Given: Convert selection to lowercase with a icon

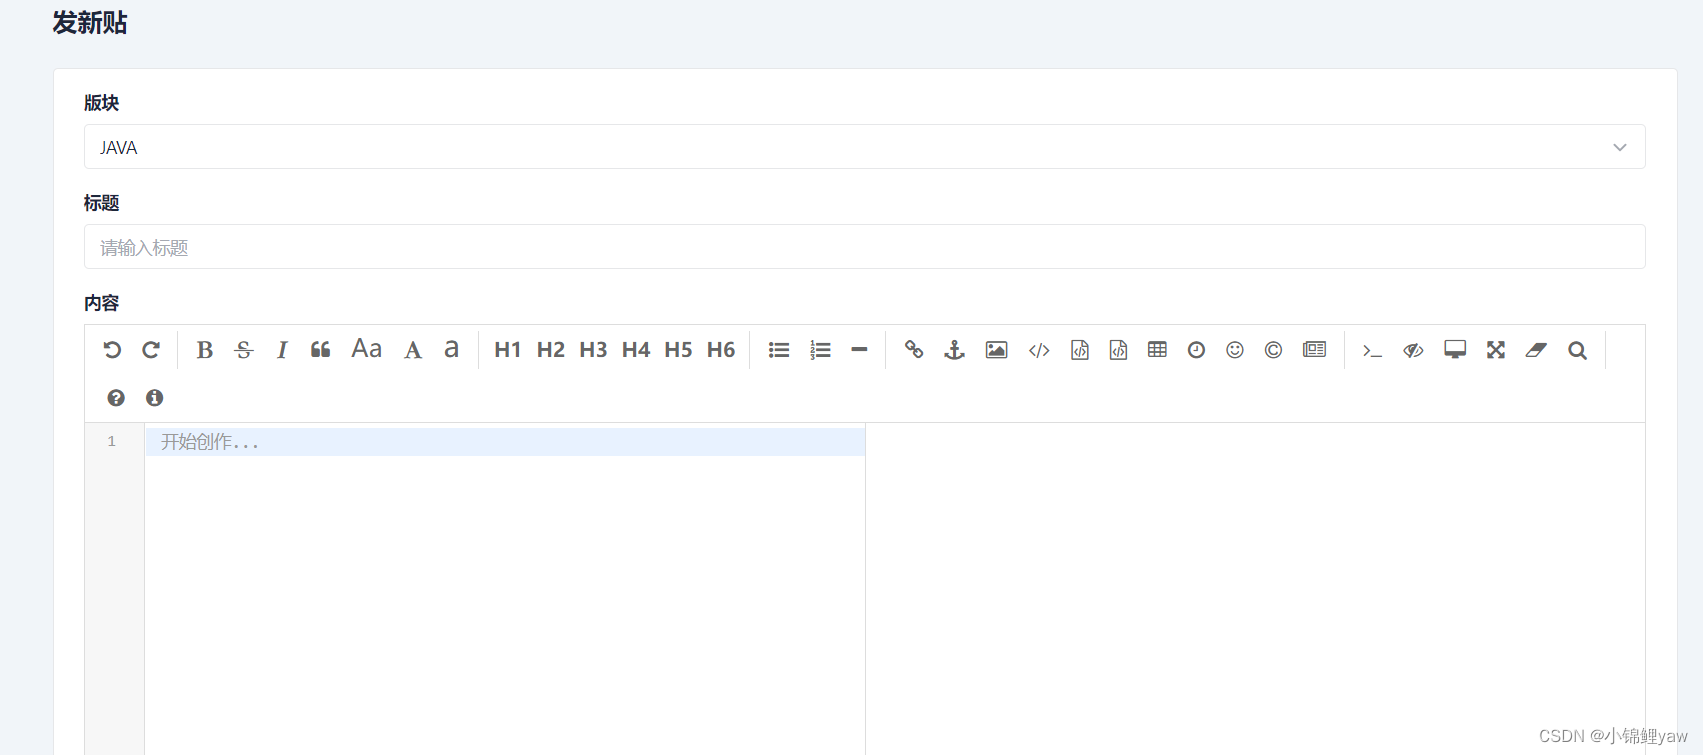Looking at the screenshot, I should point(452,349).
